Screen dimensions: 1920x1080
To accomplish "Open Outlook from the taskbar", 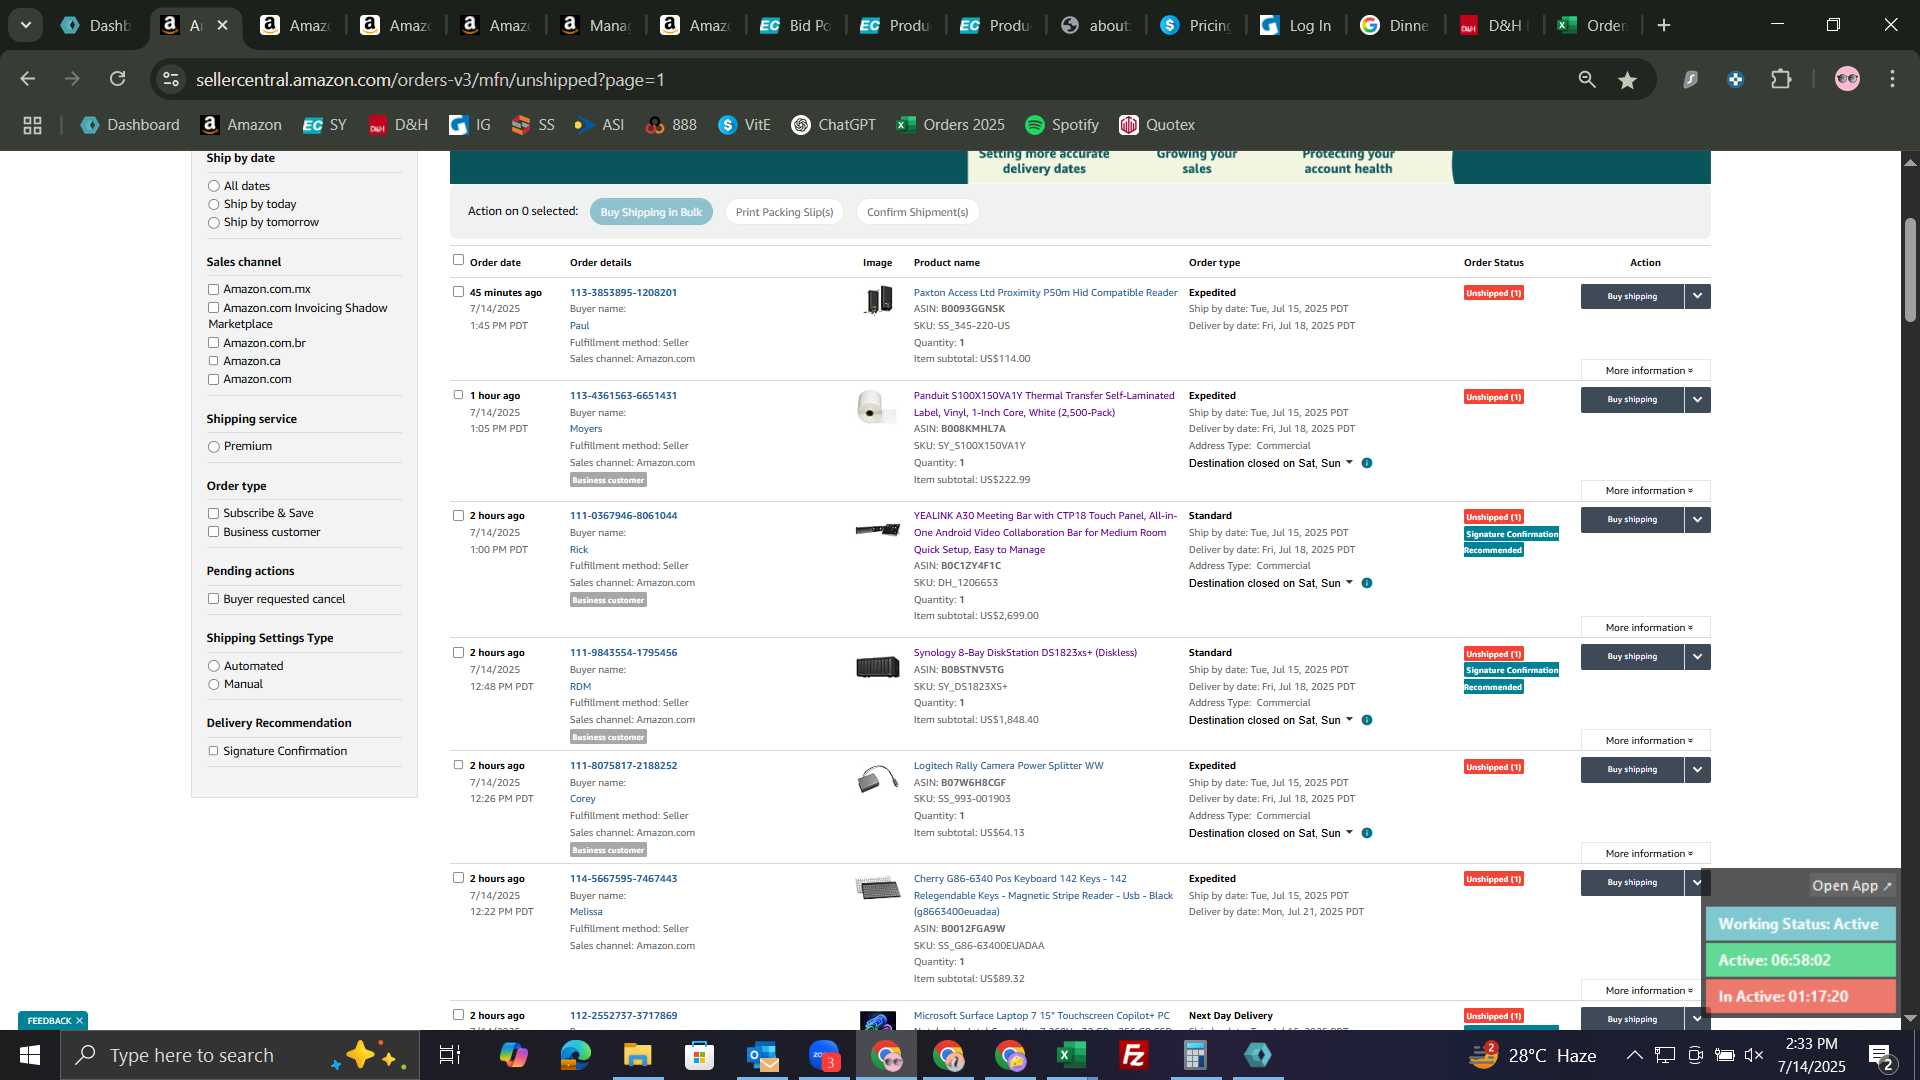I will coord(762,1055).
